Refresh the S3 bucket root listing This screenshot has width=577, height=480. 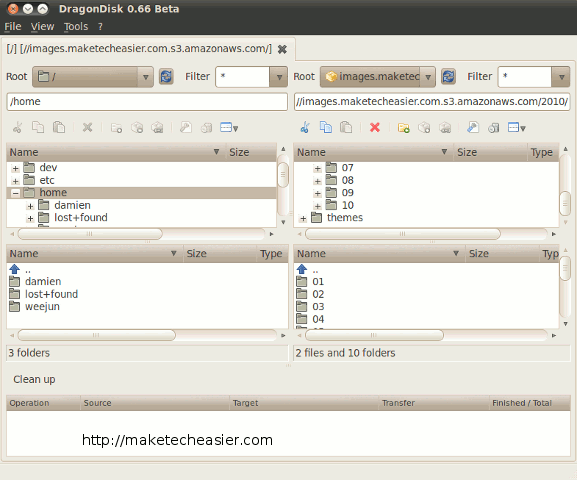pos(448,77)
